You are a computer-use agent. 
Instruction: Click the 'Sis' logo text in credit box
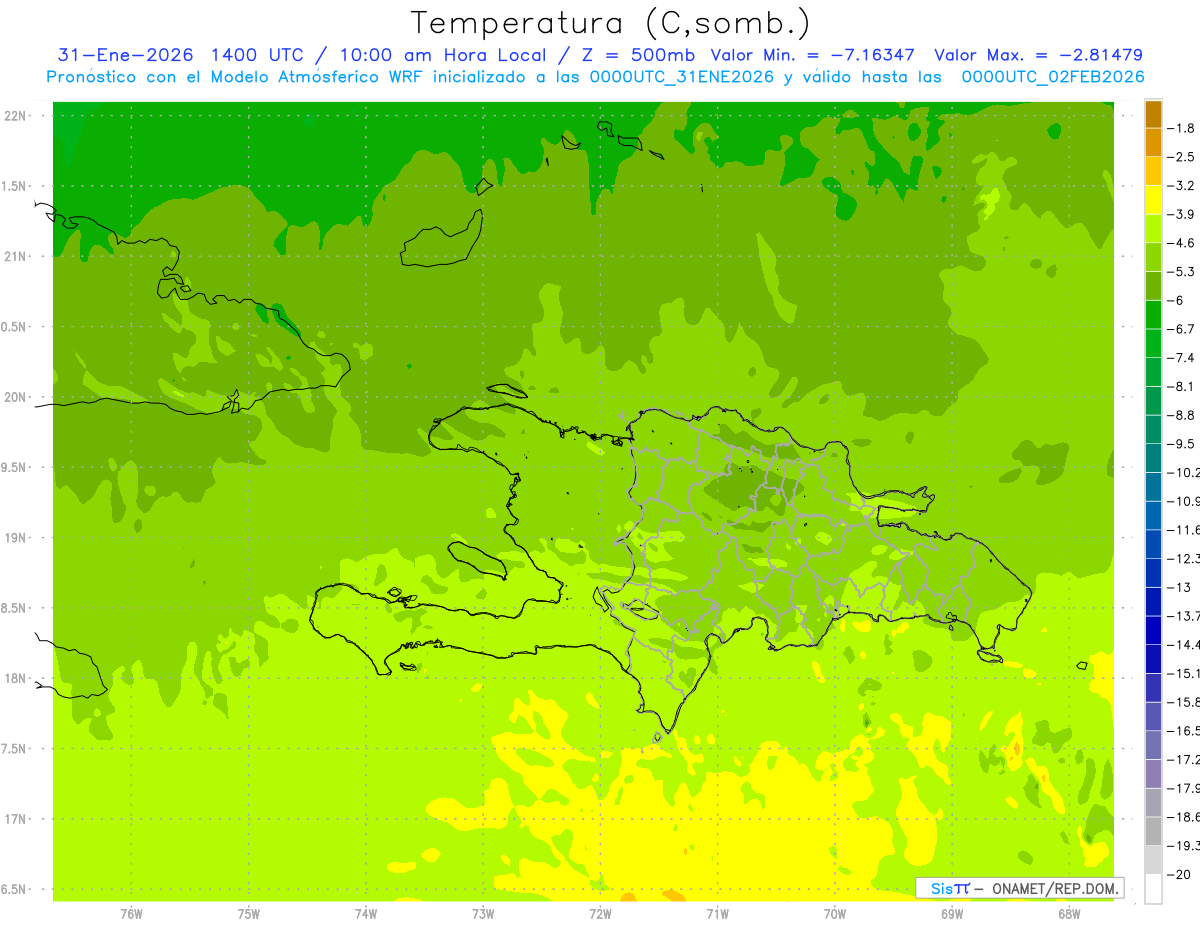tap(941, 888)
